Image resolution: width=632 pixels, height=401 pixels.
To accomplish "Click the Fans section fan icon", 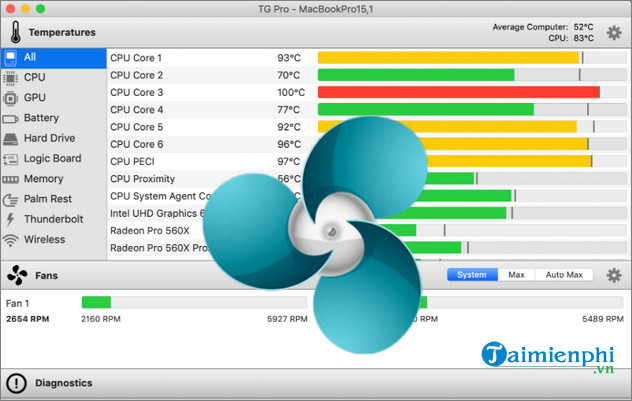I will tap(16, 275).
